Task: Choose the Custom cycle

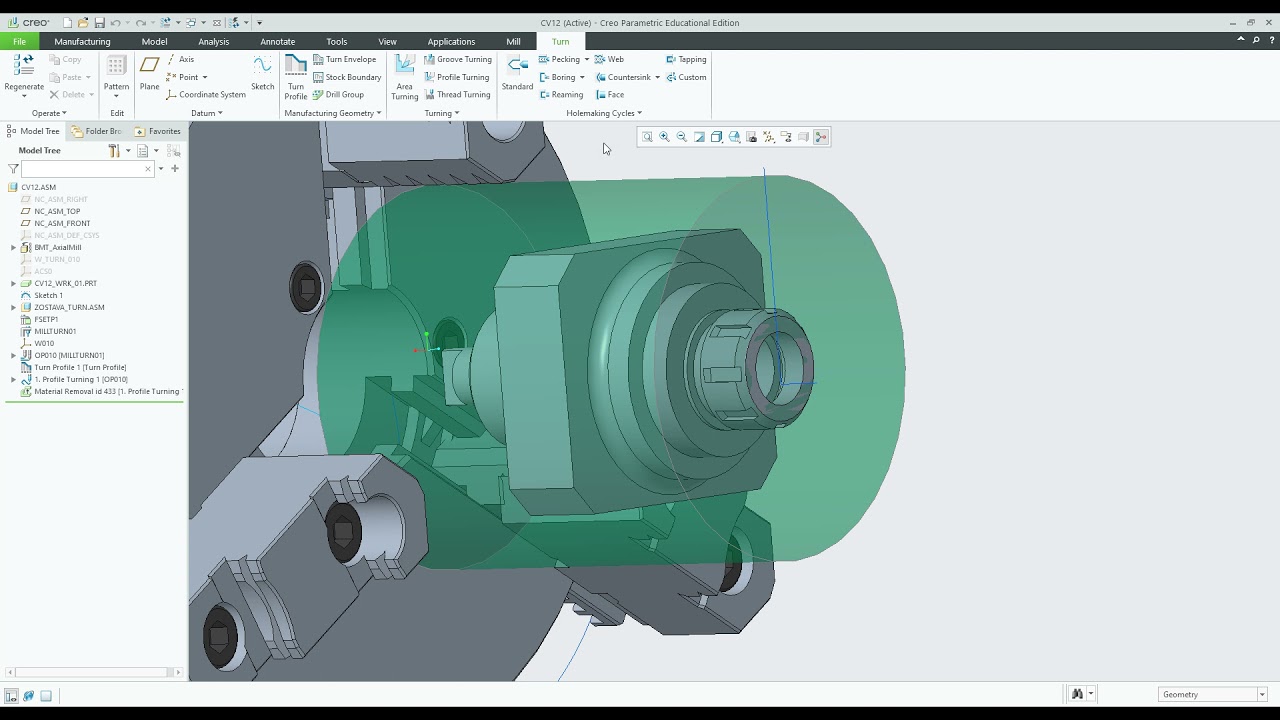Action: [x=686, y=77]
